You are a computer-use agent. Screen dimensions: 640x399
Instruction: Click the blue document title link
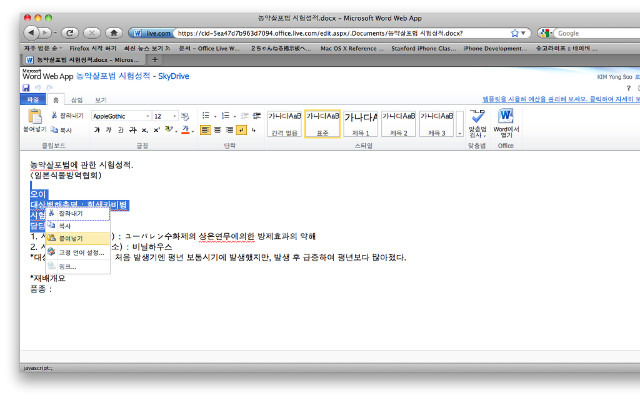(113, 76)
